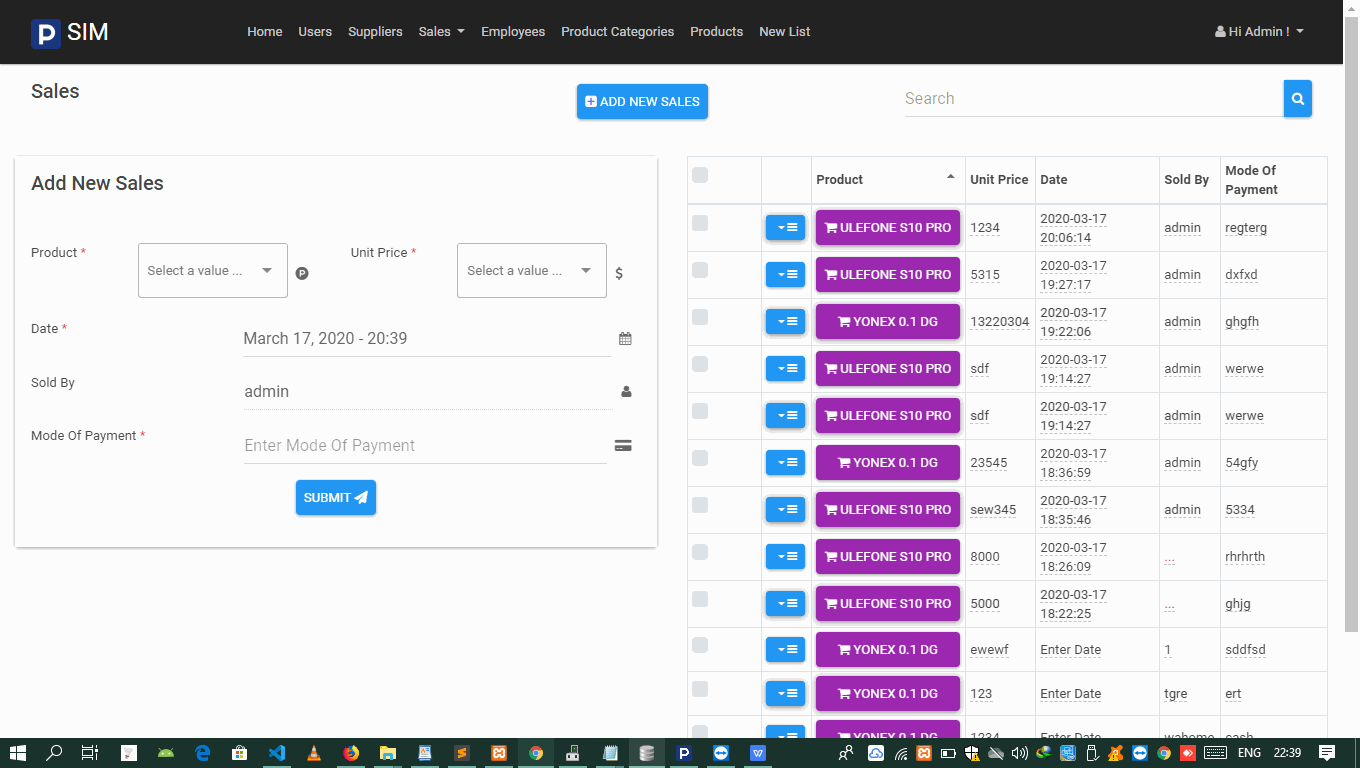1360x768 pixels.
Task: Open Sublime Text from the taskbar
Action: click(x=462, y=753)
